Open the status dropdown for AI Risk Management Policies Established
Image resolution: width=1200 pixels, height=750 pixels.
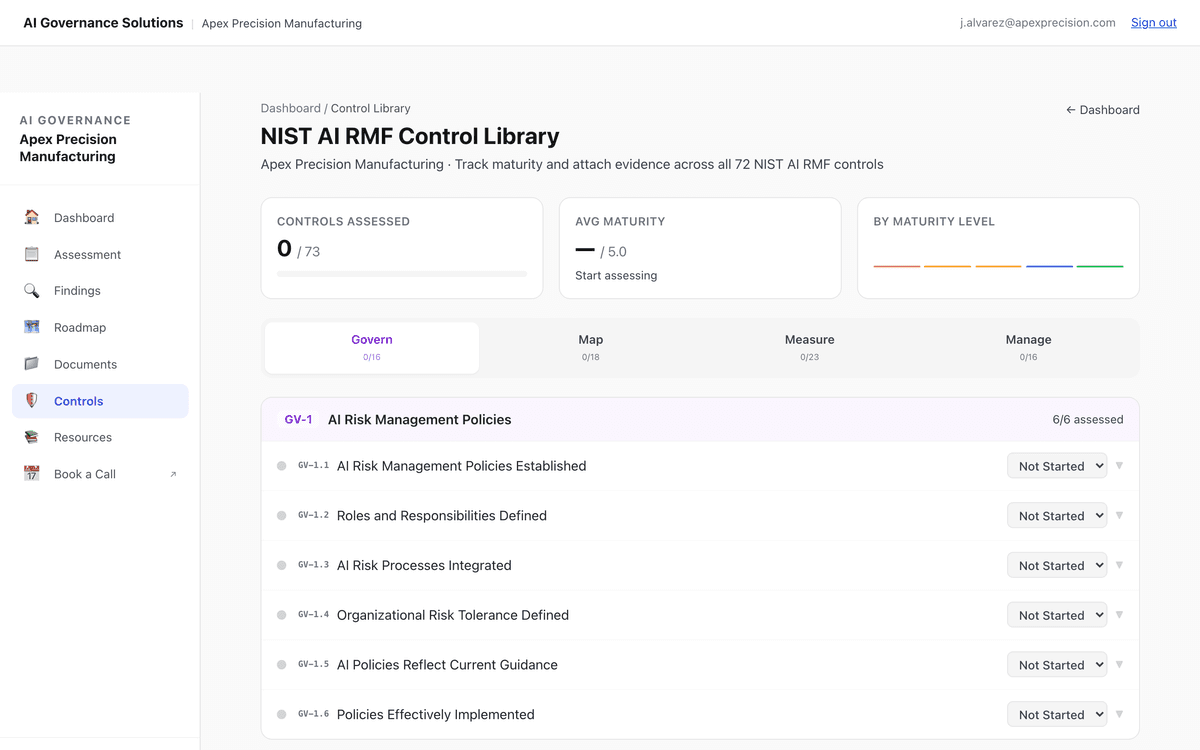1057,466
